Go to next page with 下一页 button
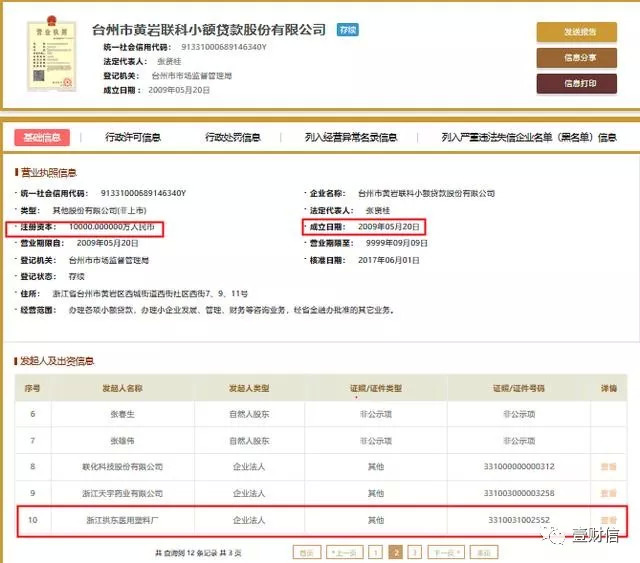 [446, 553]
